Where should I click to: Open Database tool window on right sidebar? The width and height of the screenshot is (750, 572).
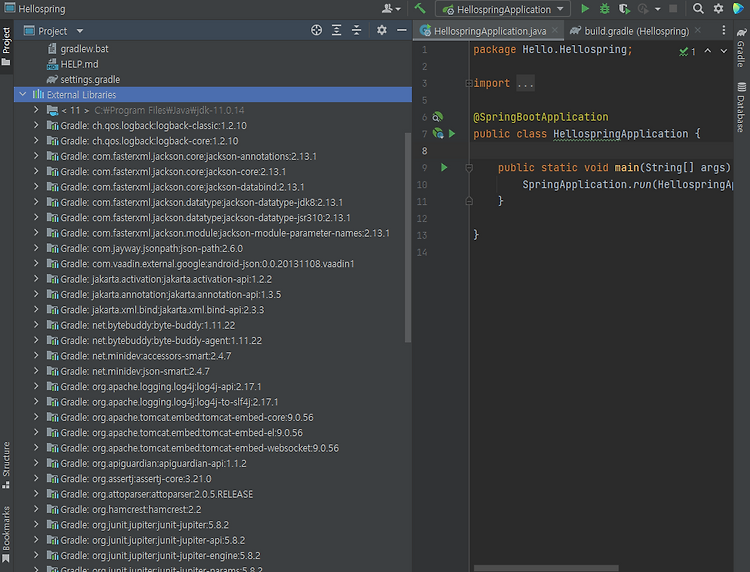(x=741, y=107)
